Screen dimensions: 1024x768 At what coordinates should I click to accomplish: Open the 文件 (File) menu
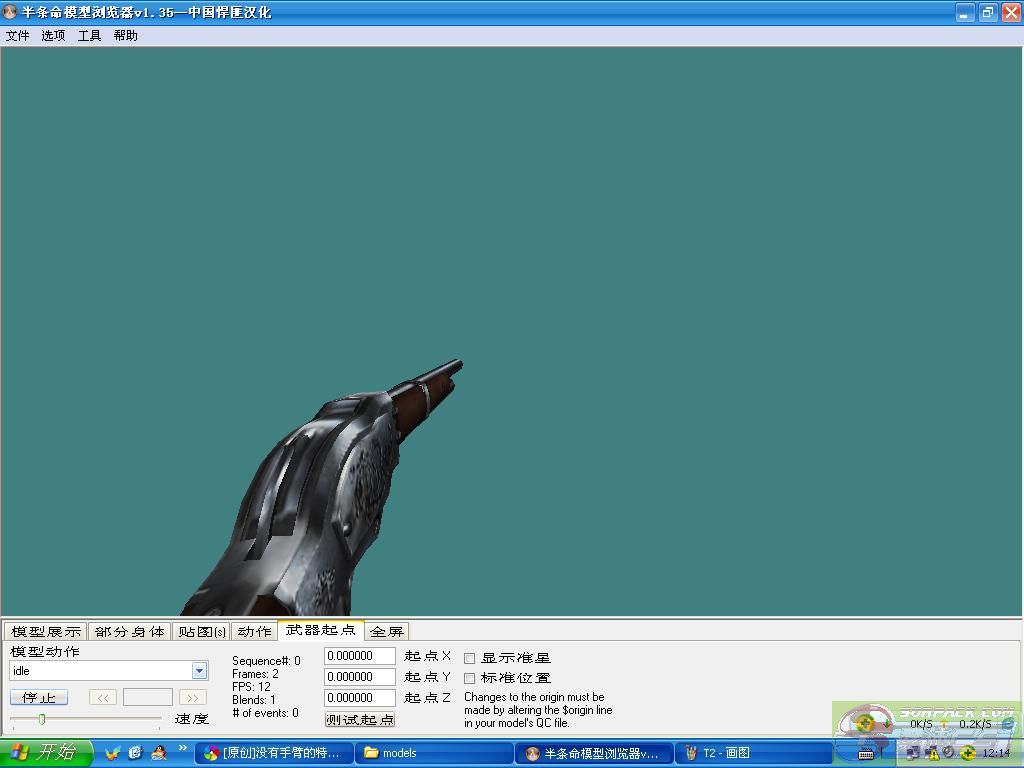click(x=17, y=35)
